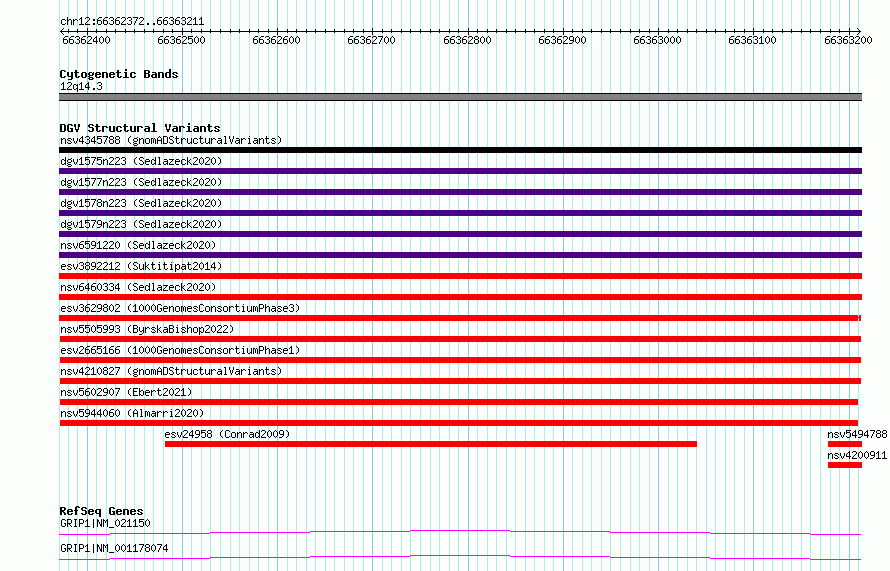The height and width of the screenshot is (571, 890).
Task: Open GRIP1|NM_021150 gene label
Action: pos(105,523)
